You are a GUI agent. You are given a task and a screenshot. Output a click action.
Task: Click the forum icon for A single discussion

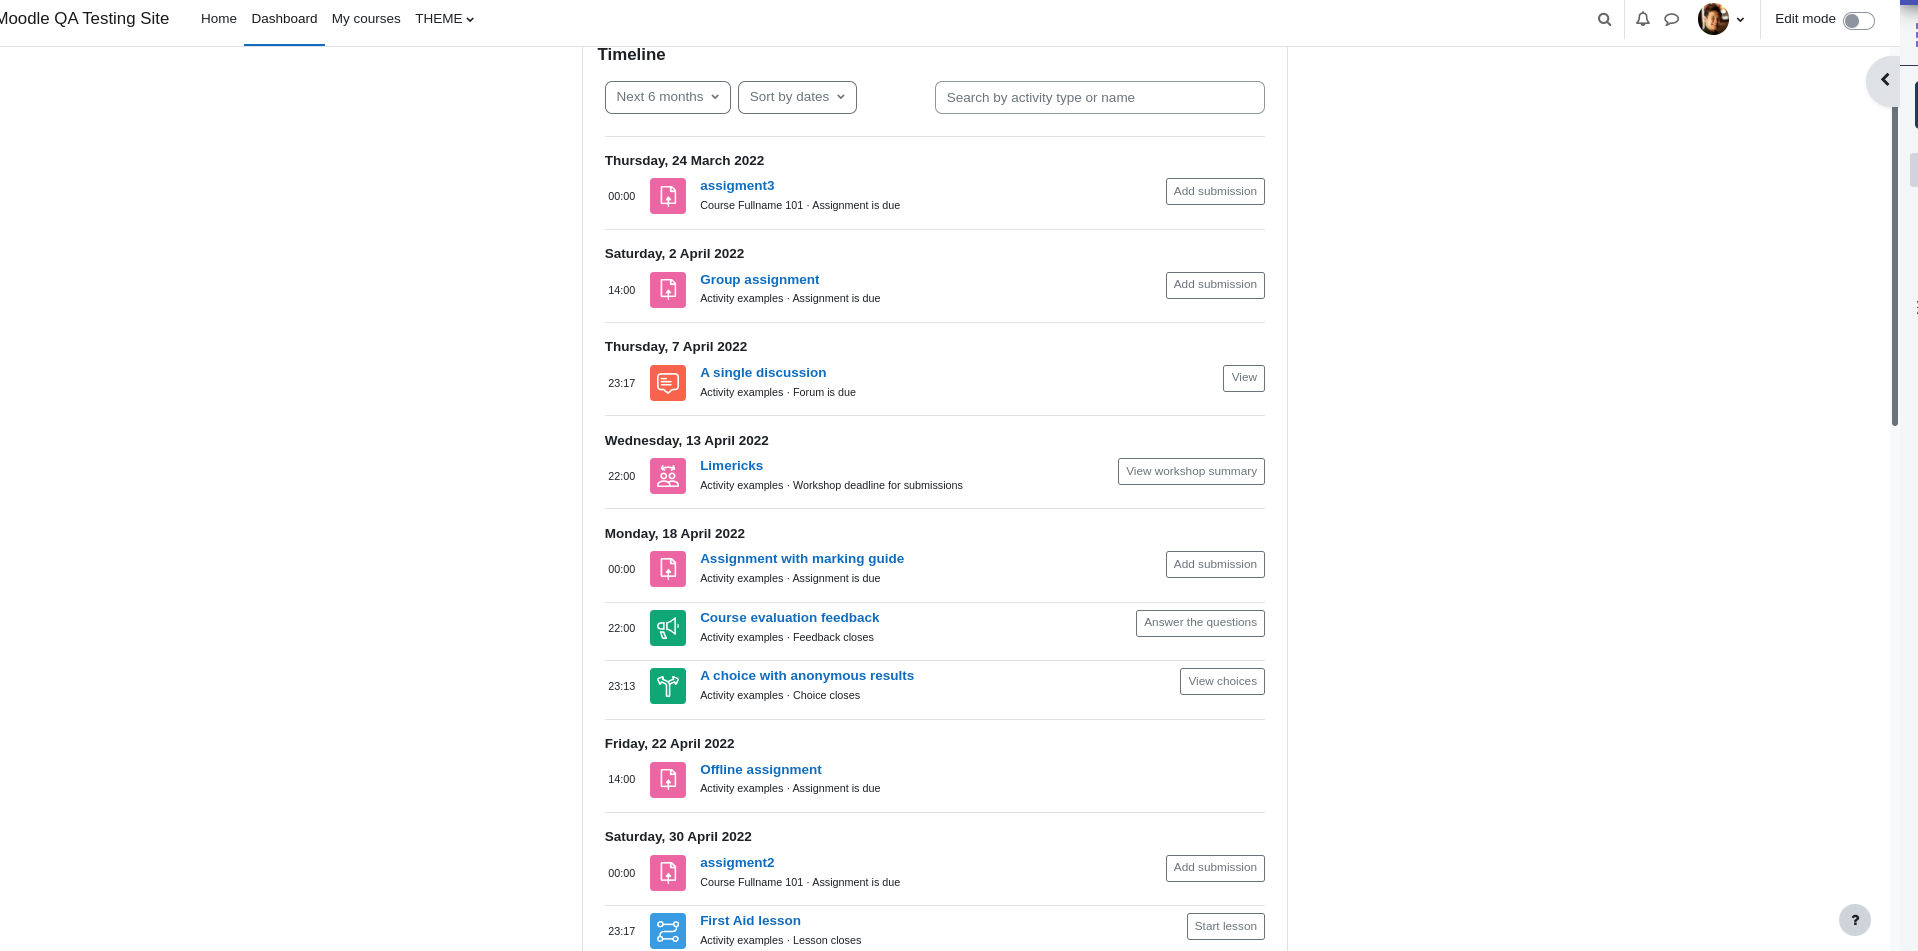pos(668,383)
